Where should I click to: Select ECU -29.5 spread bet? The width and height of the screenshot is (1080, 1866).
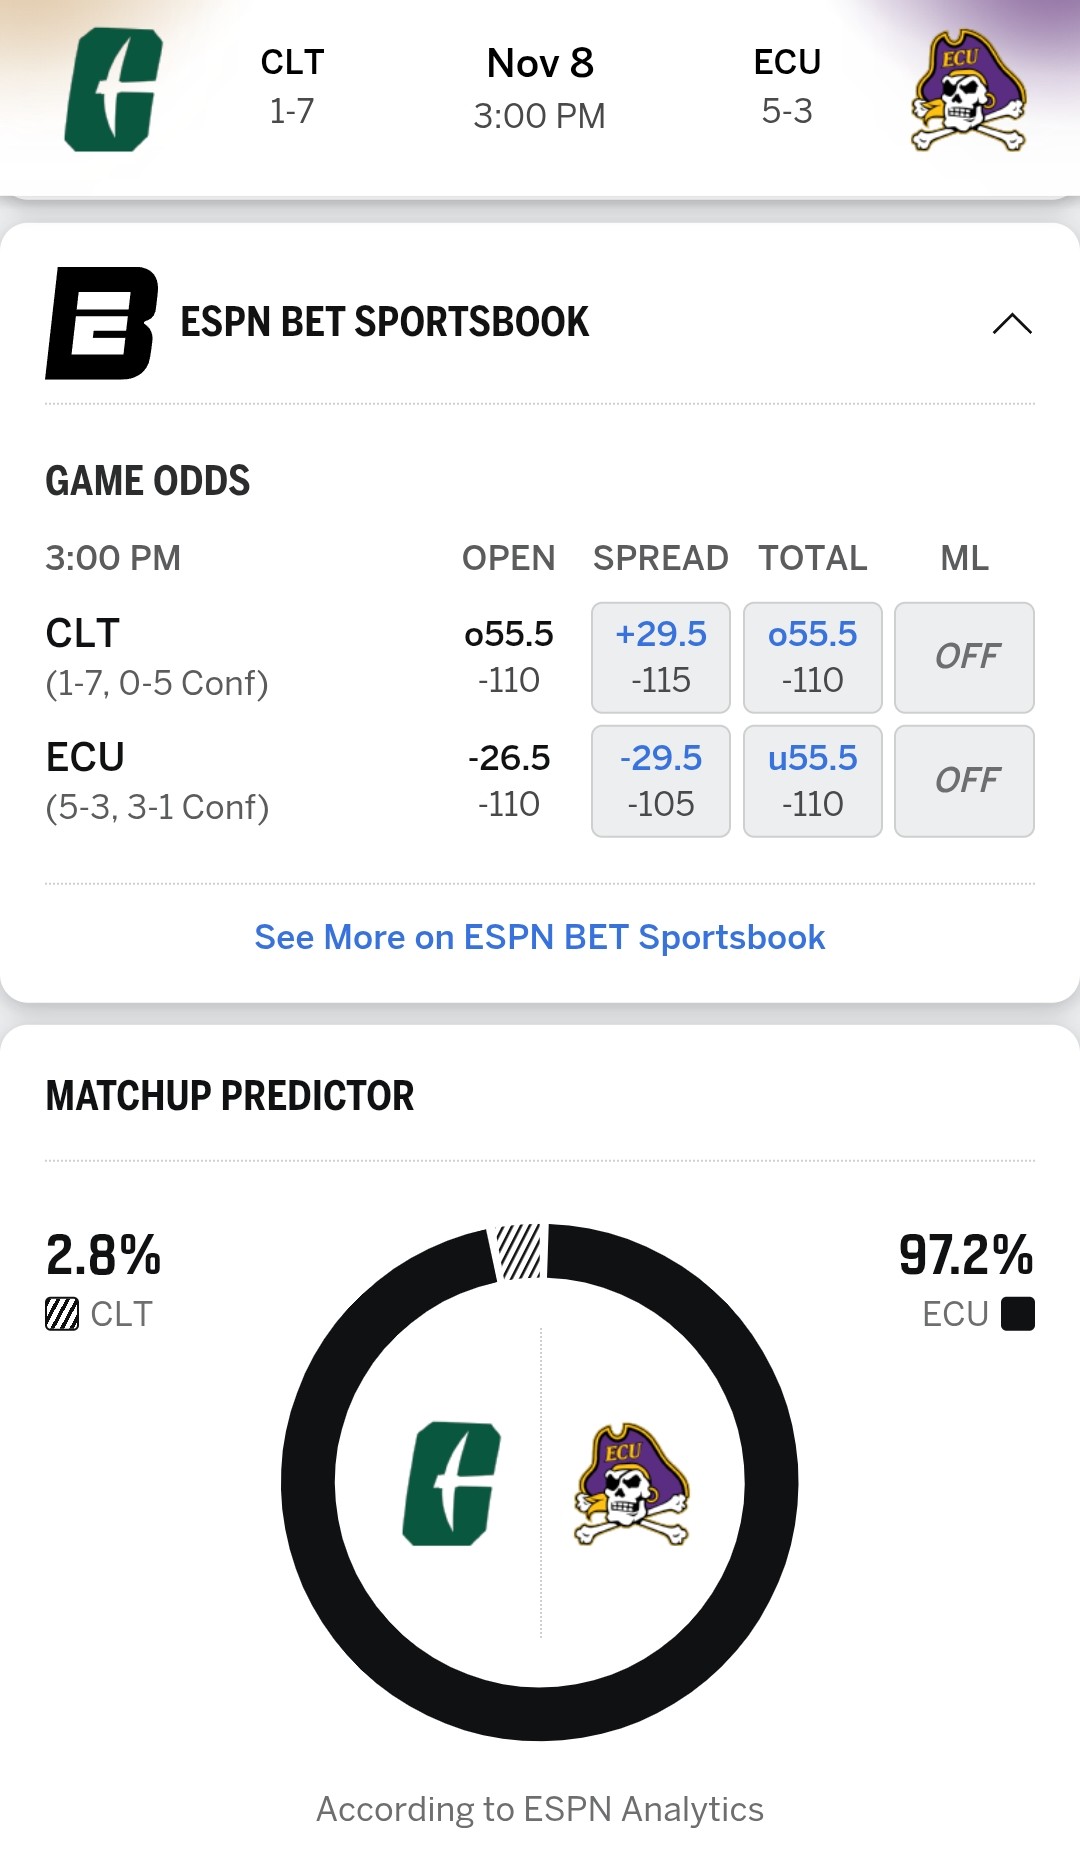660,781
